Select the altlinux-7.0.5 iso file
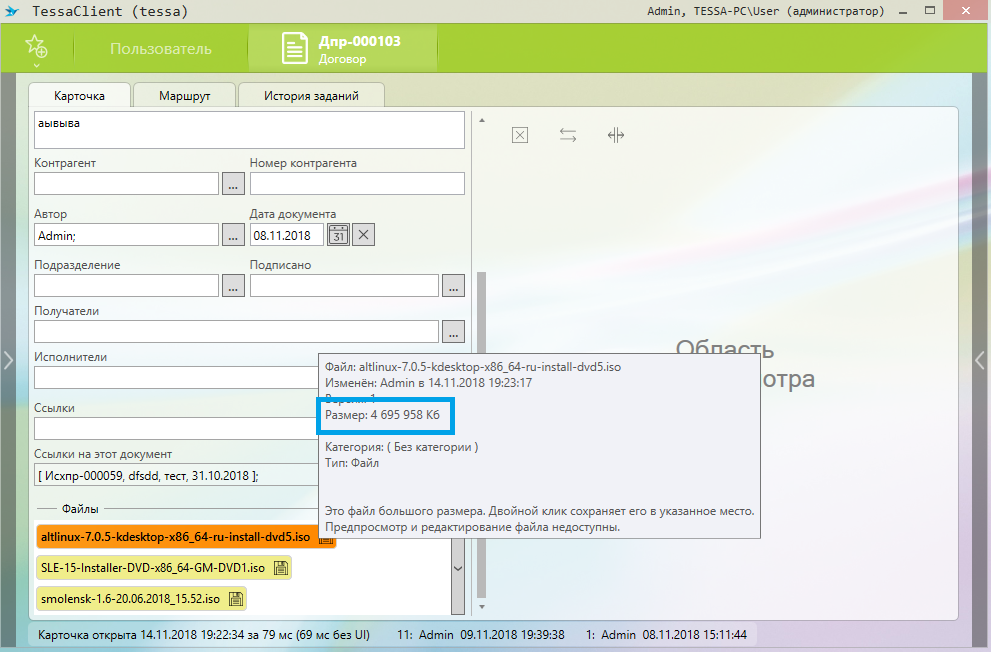 pyautogui.click(x=175, y=537)
